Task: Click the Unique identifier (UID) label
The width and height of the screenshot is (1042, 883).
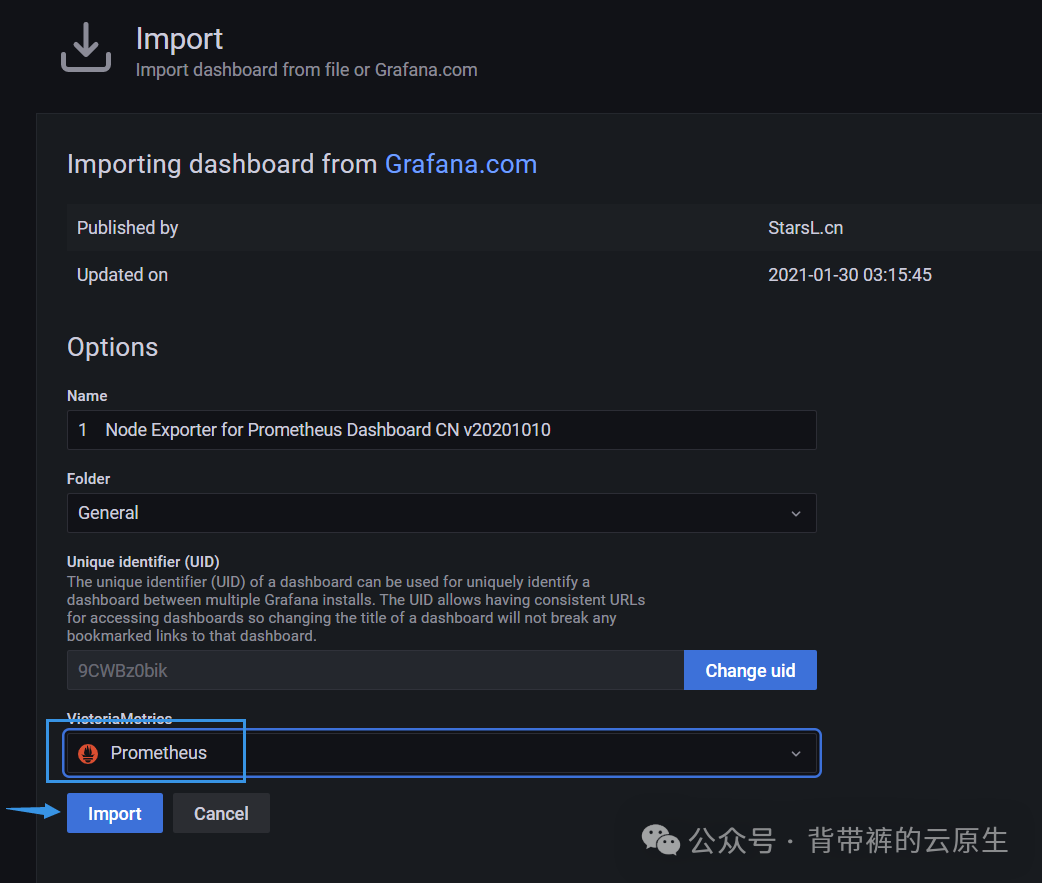Action: tap(143, 562)
